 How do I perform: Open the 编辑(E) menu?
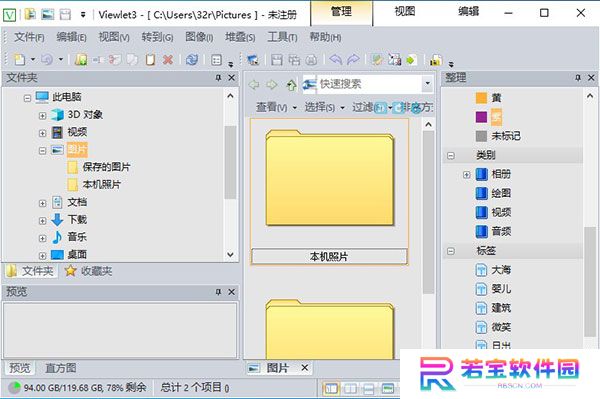71,37
